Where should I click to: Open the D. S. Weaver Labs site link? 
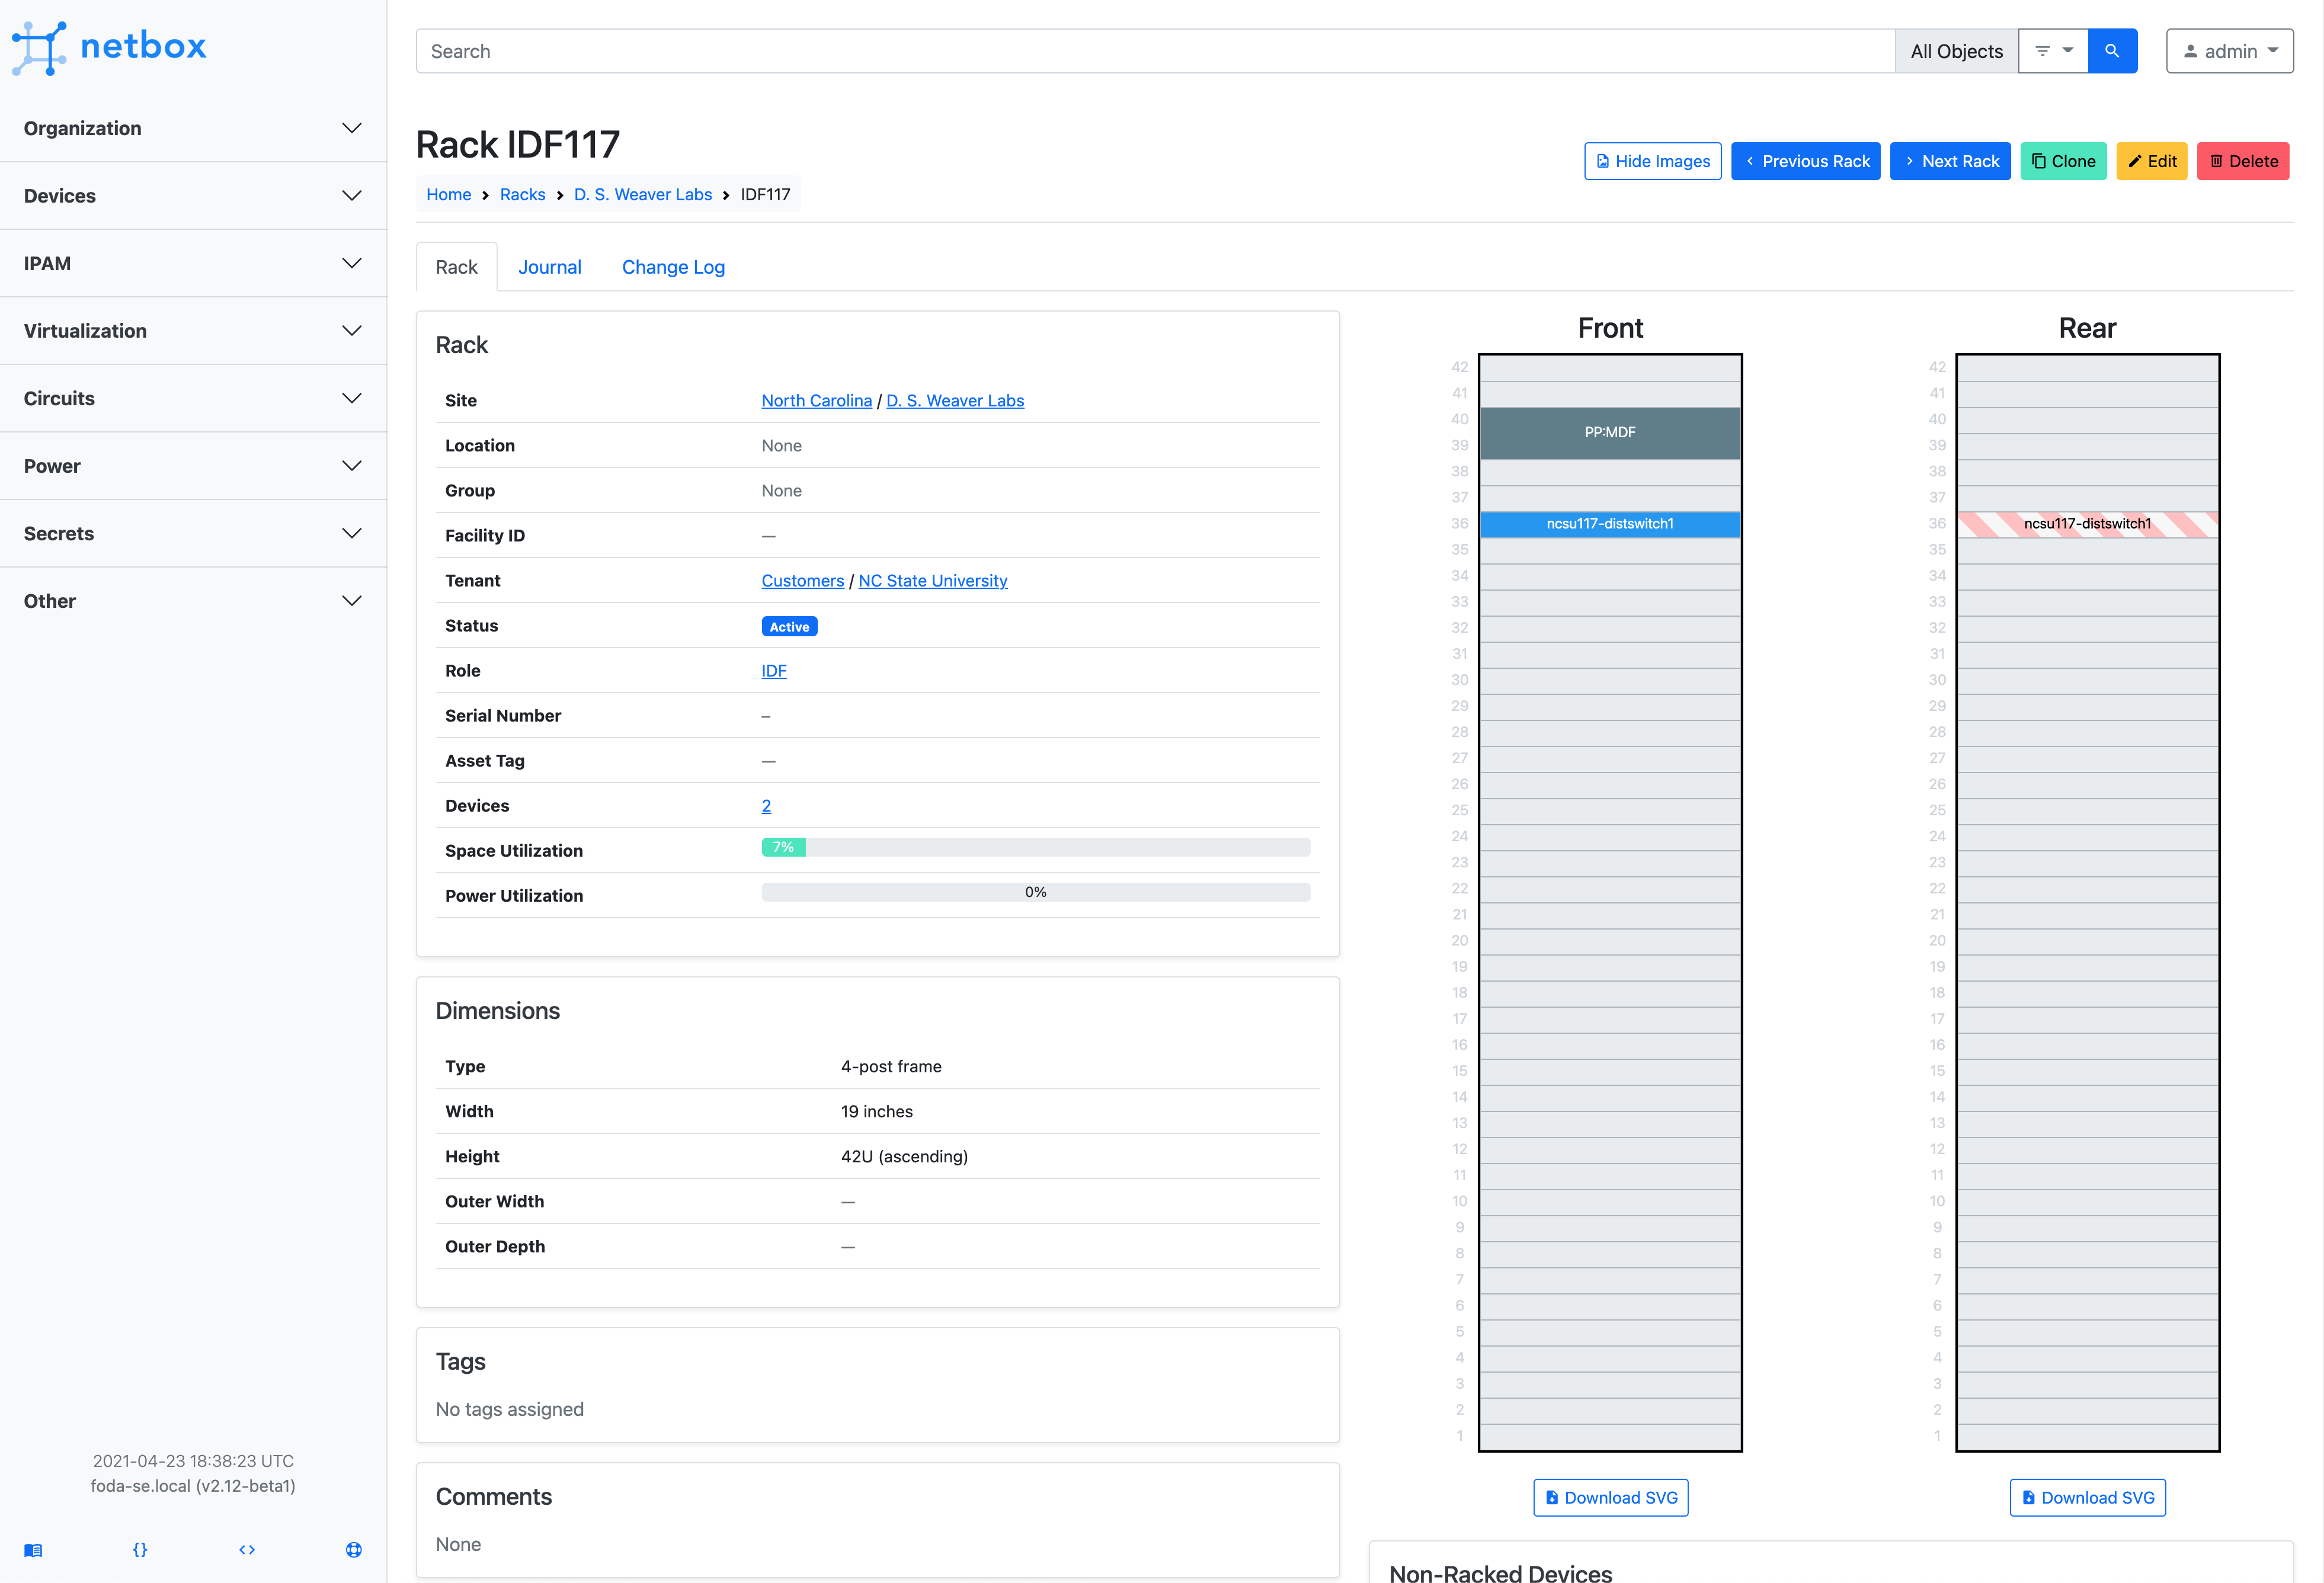955,400
